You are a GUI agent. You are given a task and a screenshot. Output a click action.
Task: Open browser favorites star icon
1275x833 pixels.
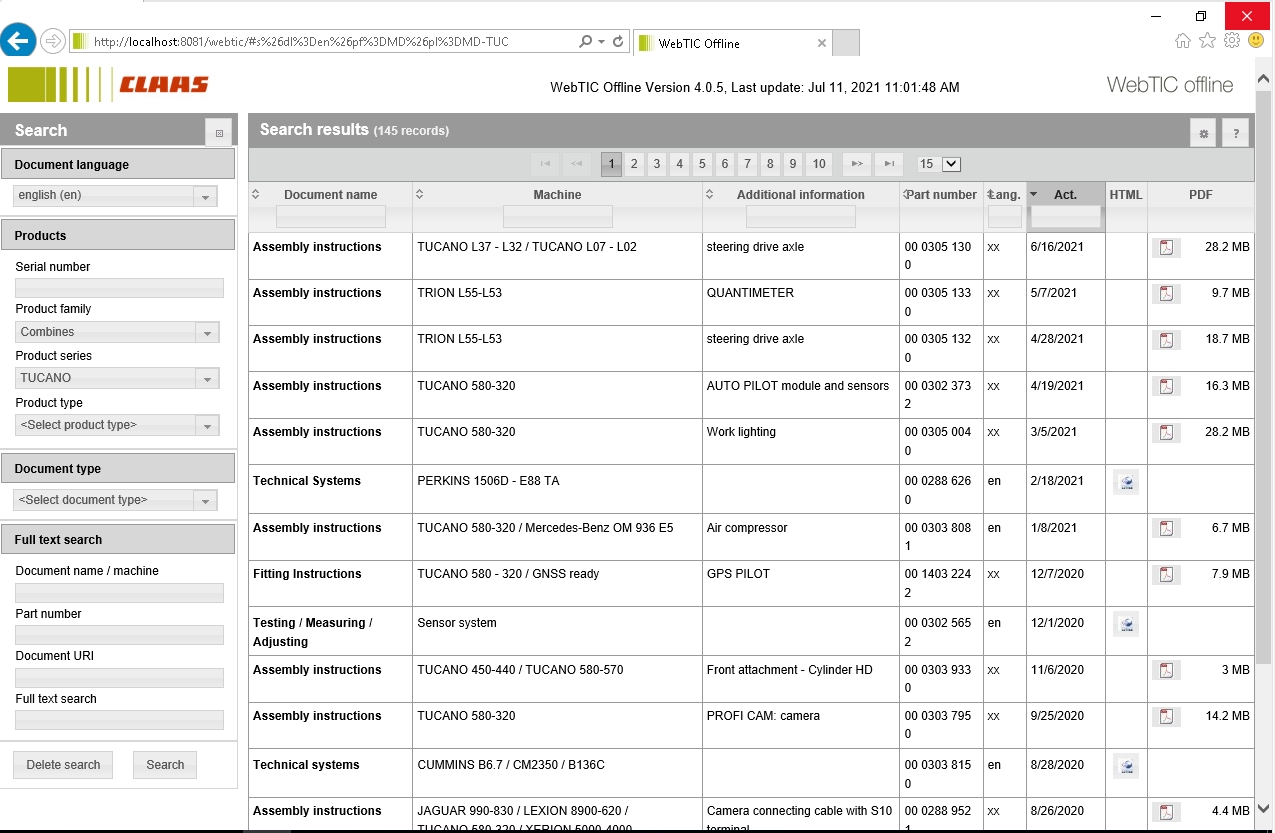point(1207,41)
